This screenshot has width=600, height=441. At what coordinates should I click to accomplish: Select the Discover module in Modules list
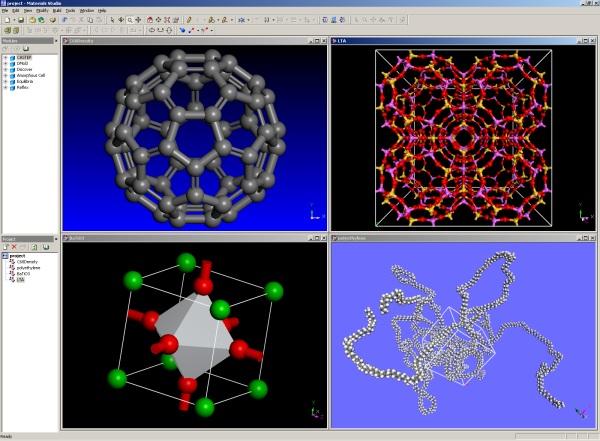(25, 69)
